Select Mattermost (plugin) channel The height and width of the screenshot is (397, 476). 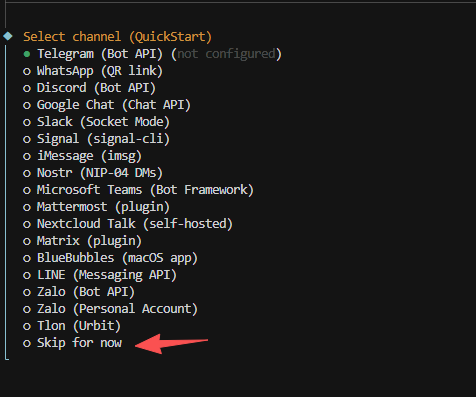click(96, 207)
